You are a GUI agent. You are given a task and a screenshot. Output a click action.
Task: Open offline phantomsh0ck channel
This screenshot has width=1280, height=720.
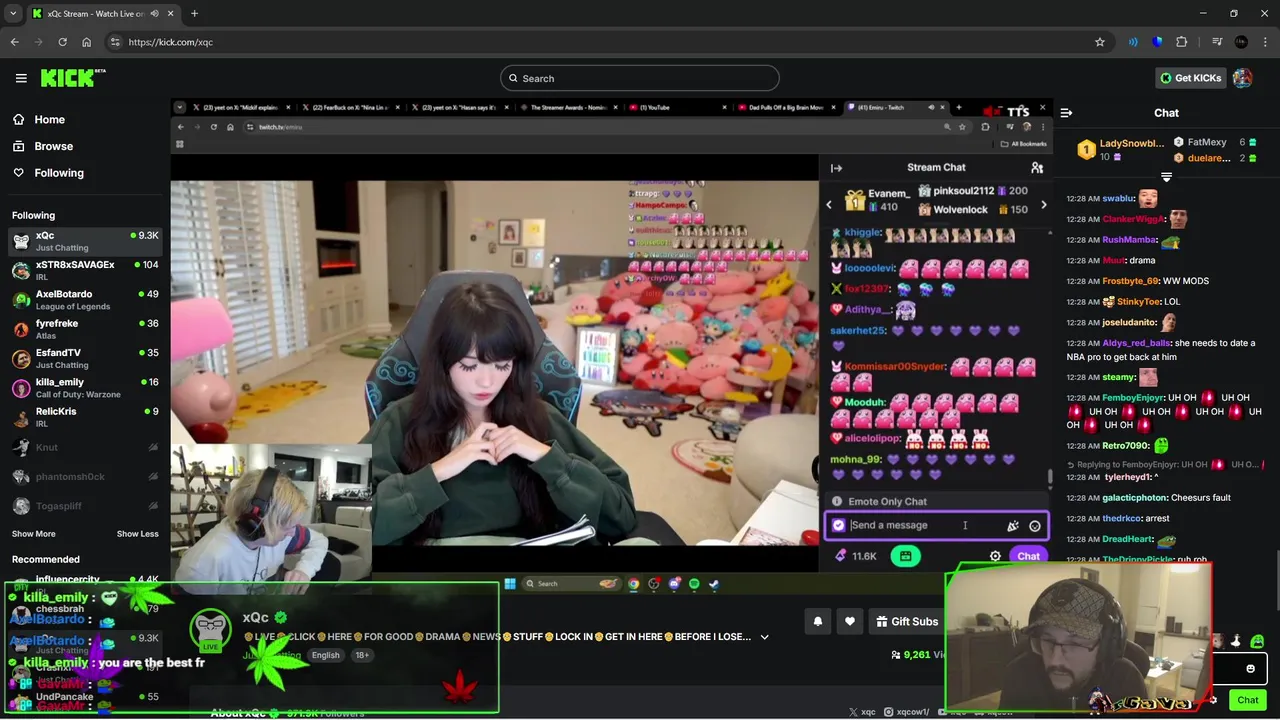[85, 477]
